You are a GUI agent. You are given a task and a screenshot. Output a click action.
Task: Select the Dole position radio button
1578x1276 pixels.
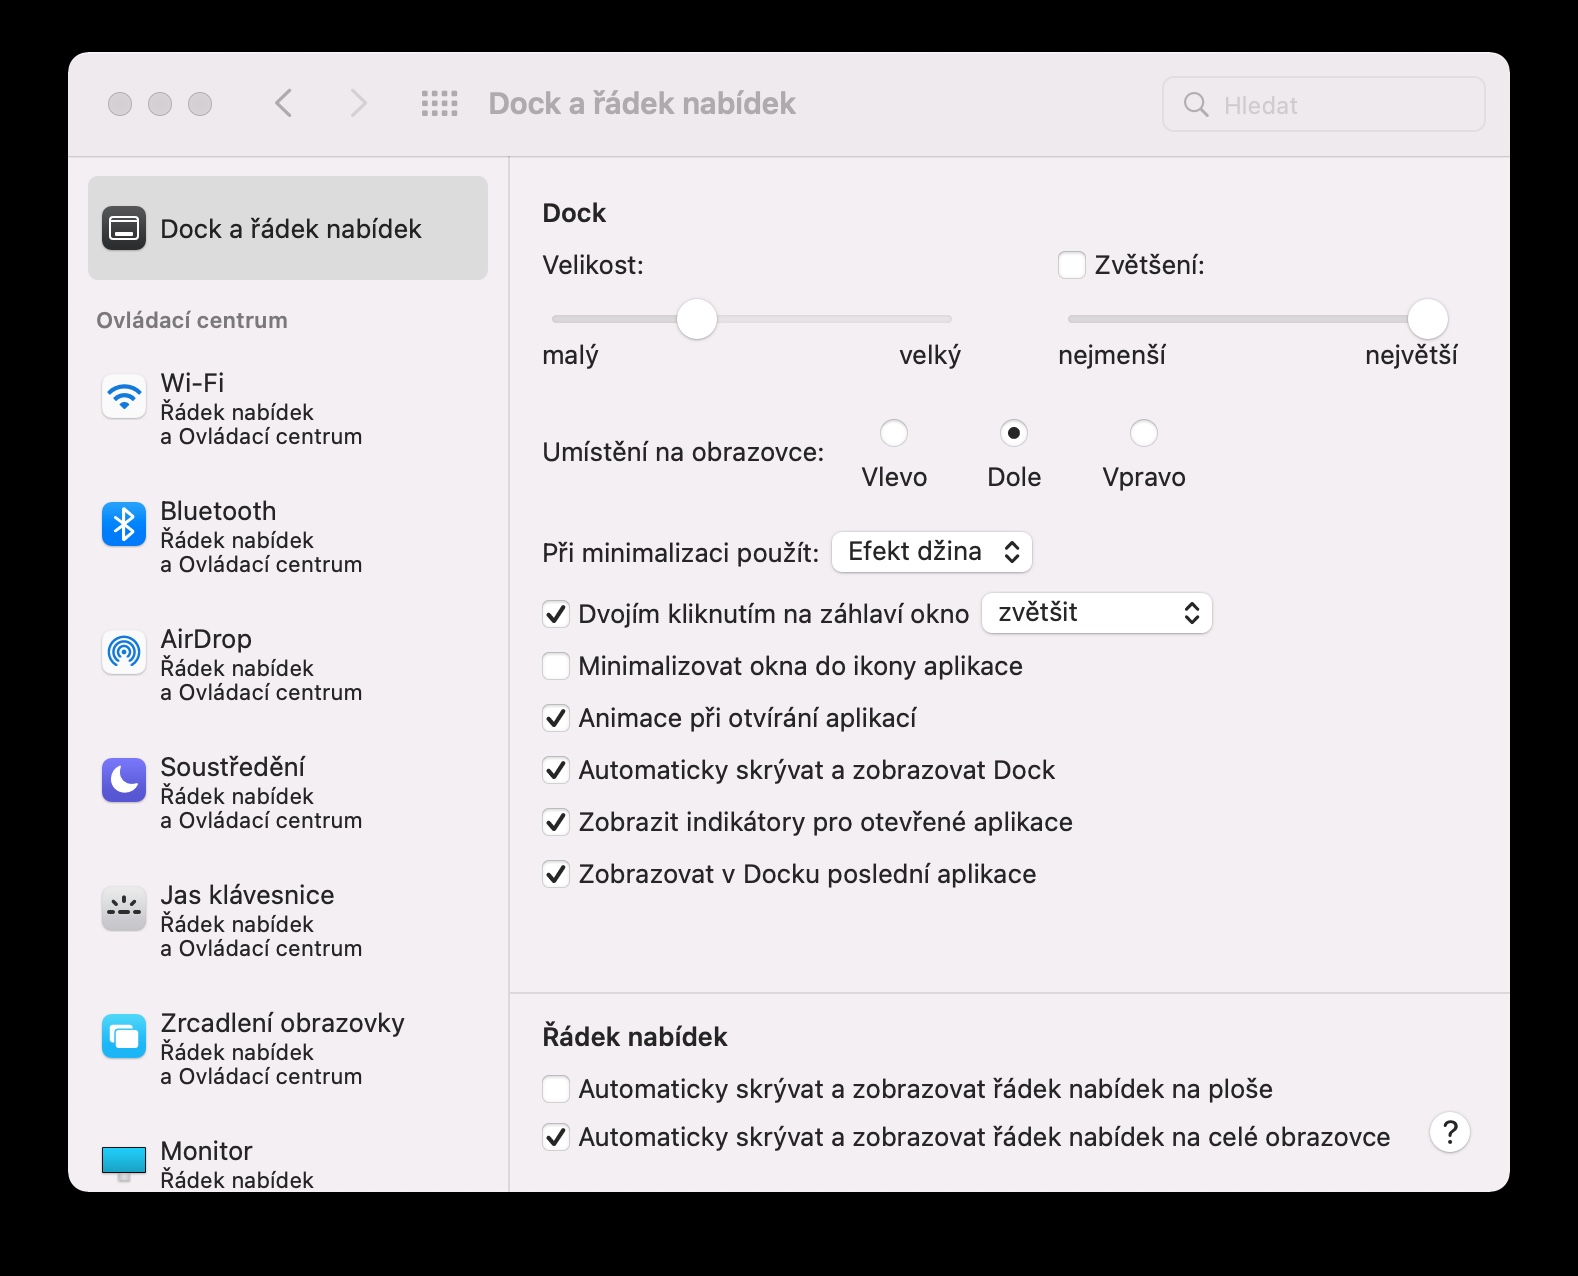point(1014,433)
